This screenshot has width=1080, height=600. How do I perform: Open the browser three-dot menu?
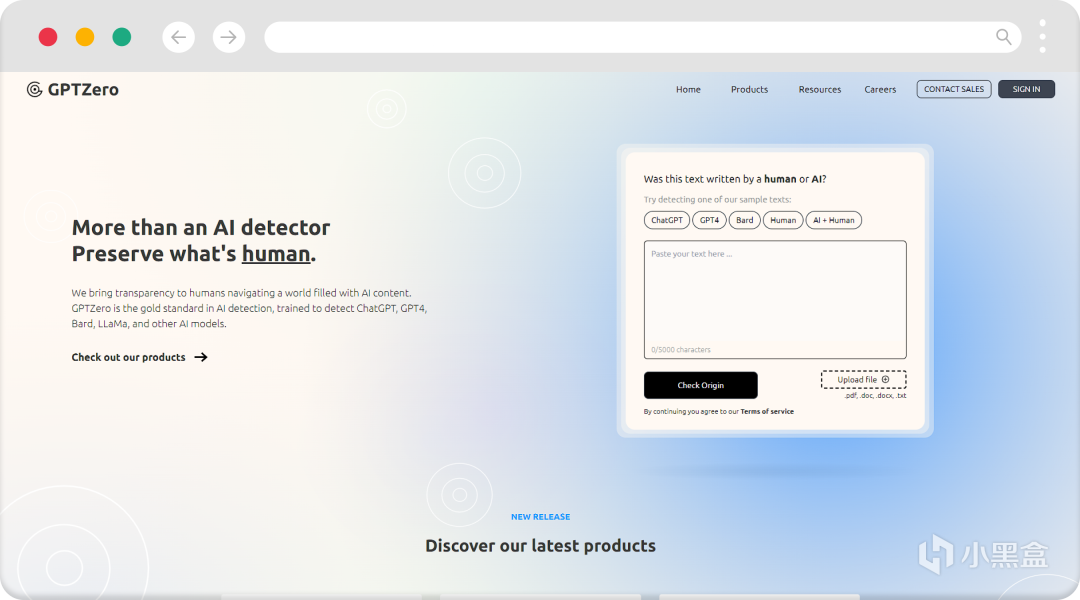click(x=1042, y=37)
